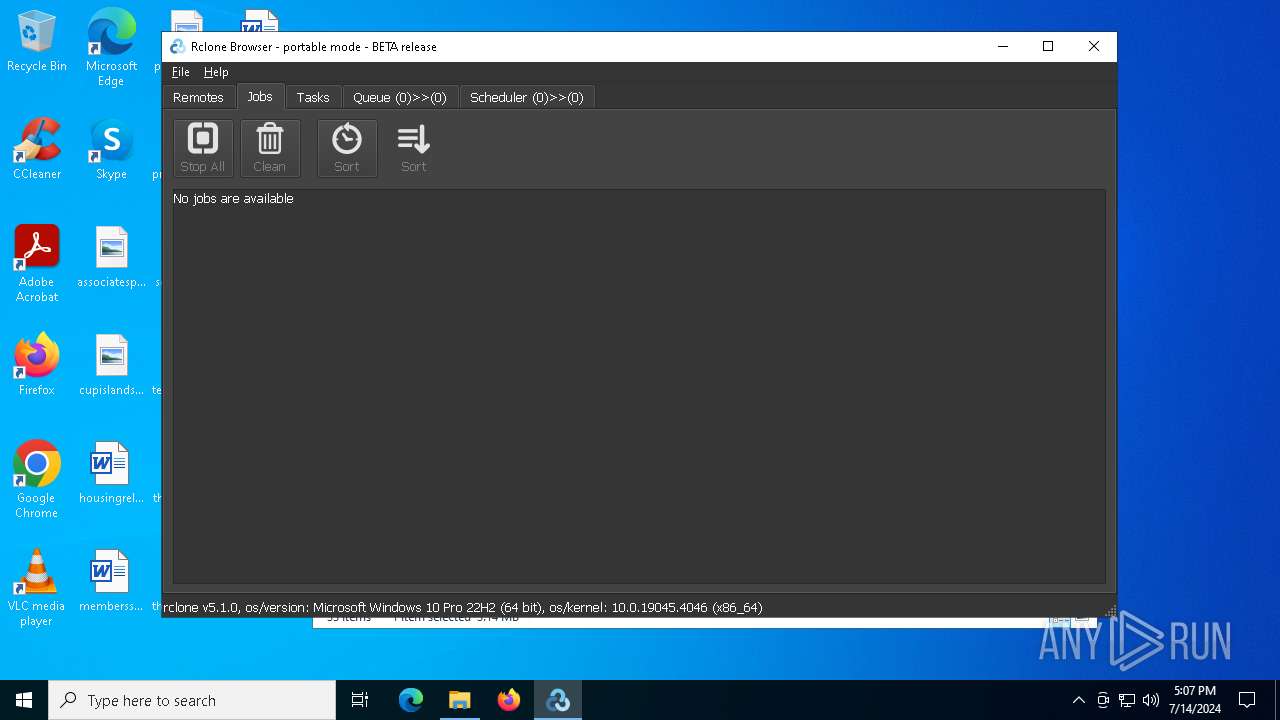Select the housingrel... Word document on the desktop

pos(111,474)
